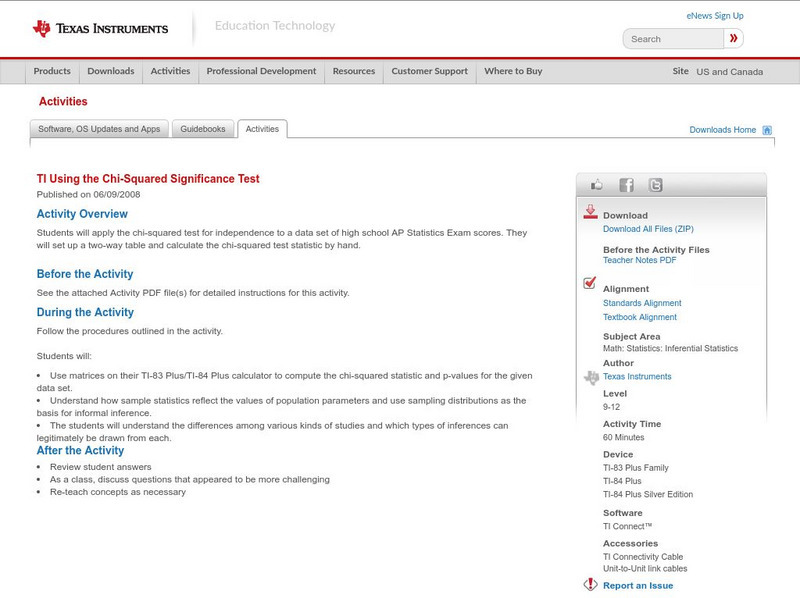Open the Products menu
800x598 pixels.
click(x=52, y=72)
